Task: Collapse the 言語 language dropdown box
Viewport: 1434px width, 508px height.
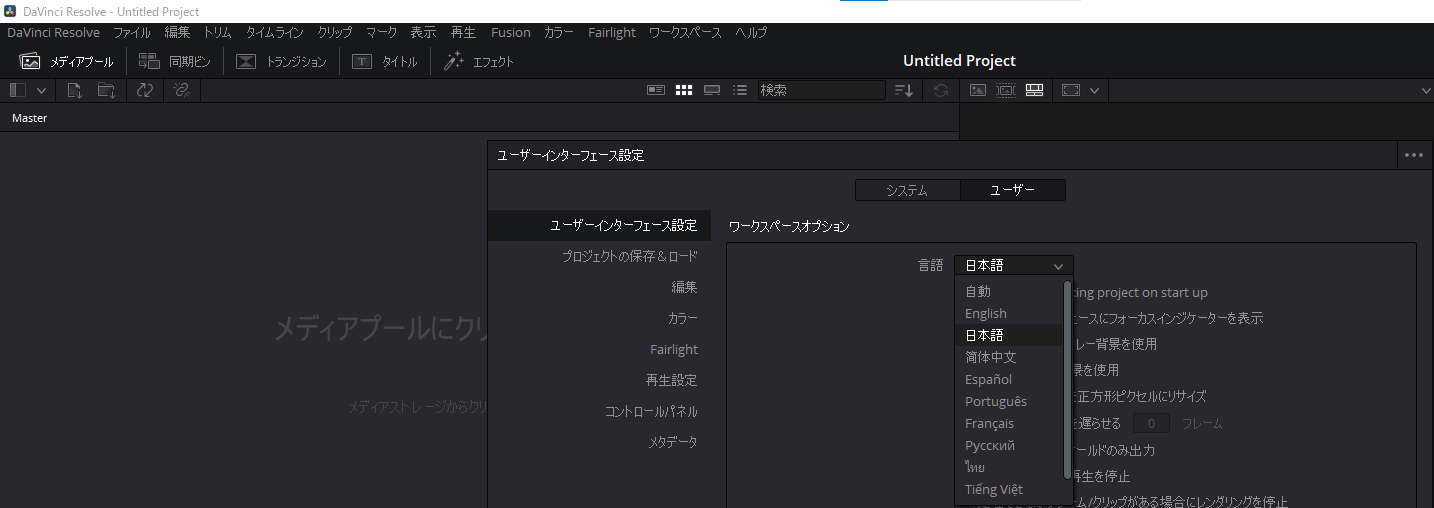Action: [1014, 265]
